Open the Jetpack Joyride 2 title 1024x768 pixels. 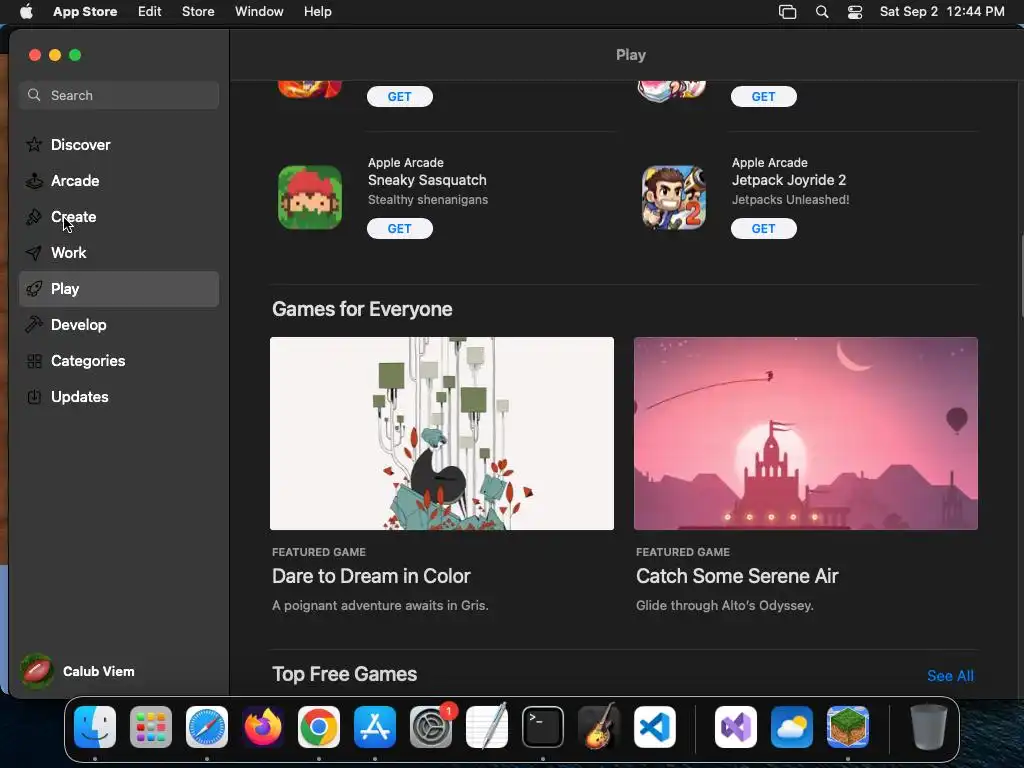point(789,180)
